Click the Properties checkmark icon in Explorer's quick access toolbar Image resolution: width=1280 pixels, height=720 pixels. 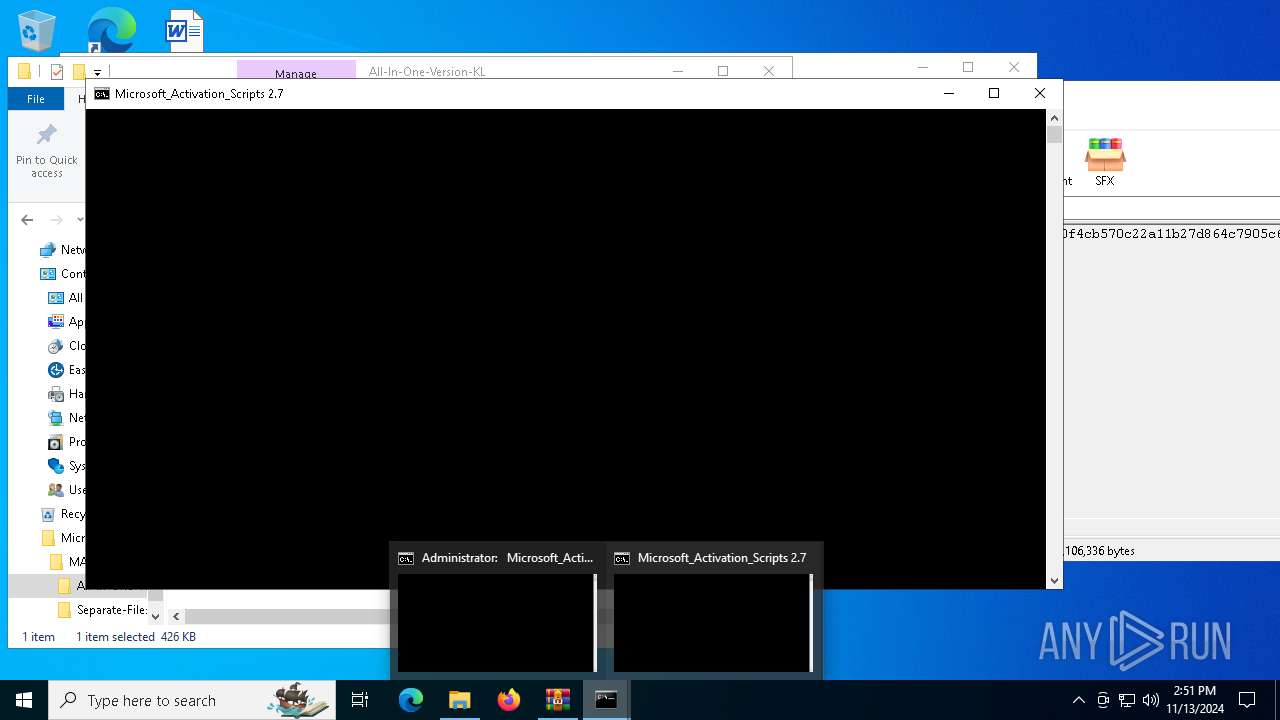(x=57, y=71)
